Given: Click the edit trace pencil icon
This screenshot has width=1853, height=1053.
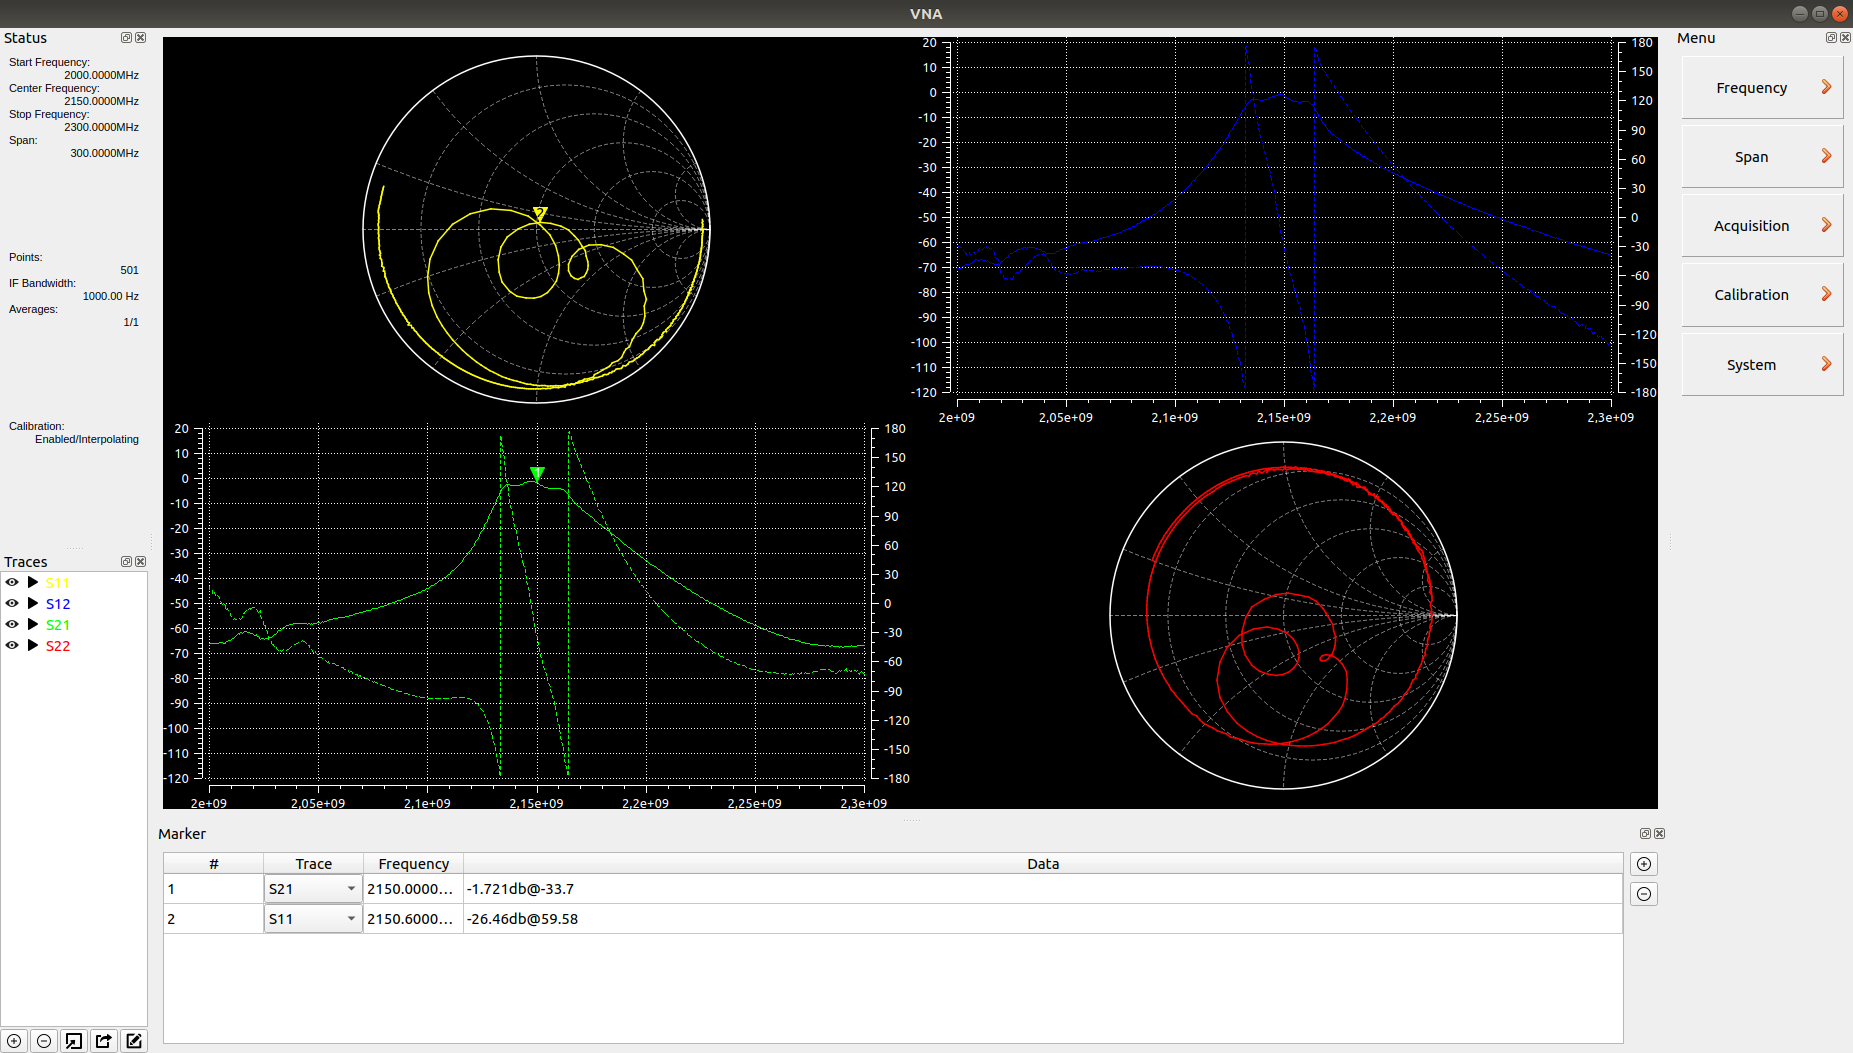Looking at the screenshot, I should 134,1041.
